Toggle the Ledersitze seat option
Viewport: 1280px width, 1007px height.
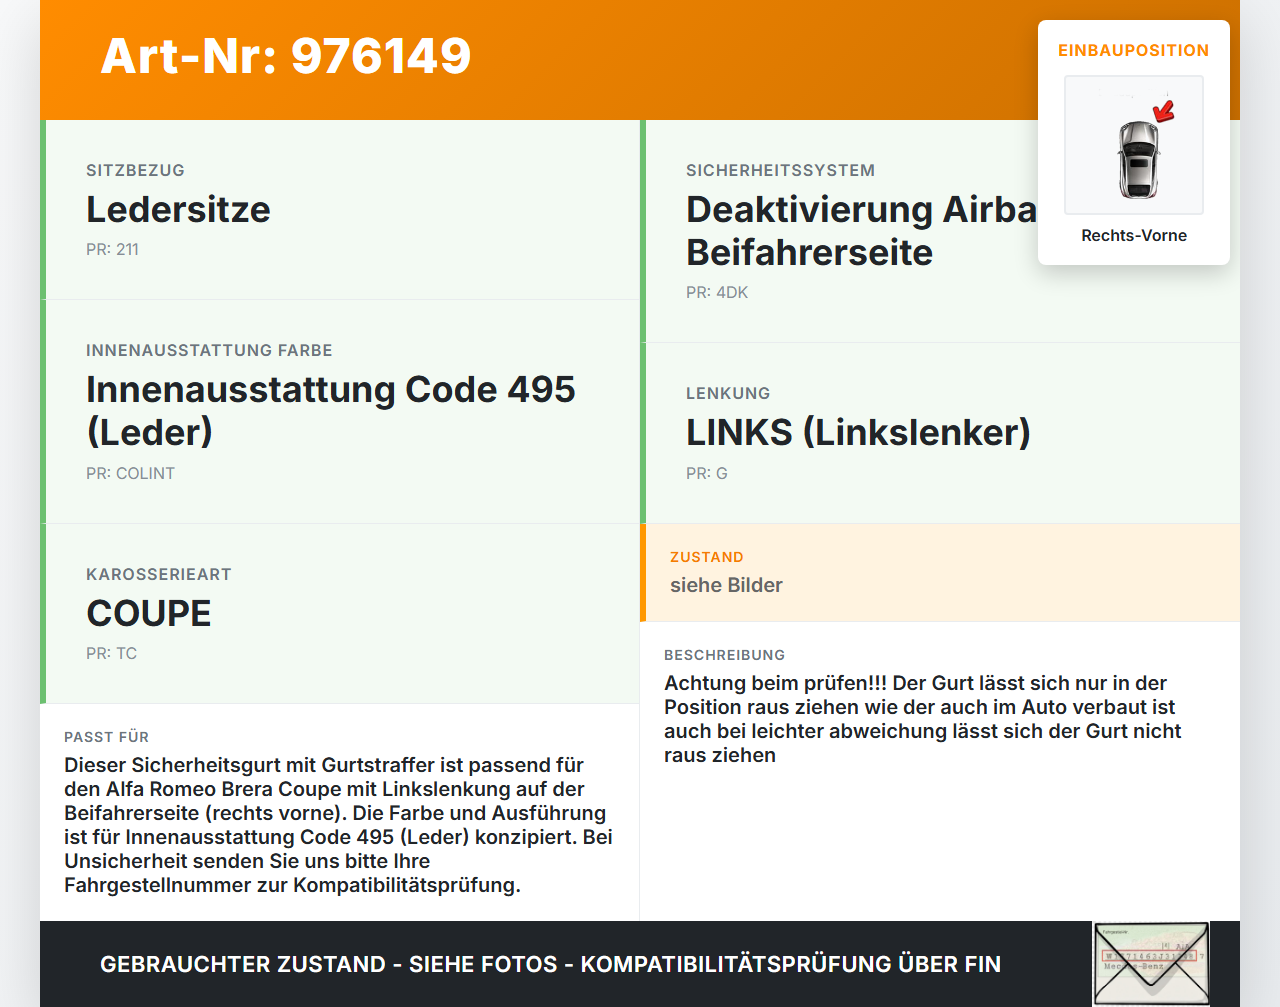pyautogui.click(x=178, y=210)
